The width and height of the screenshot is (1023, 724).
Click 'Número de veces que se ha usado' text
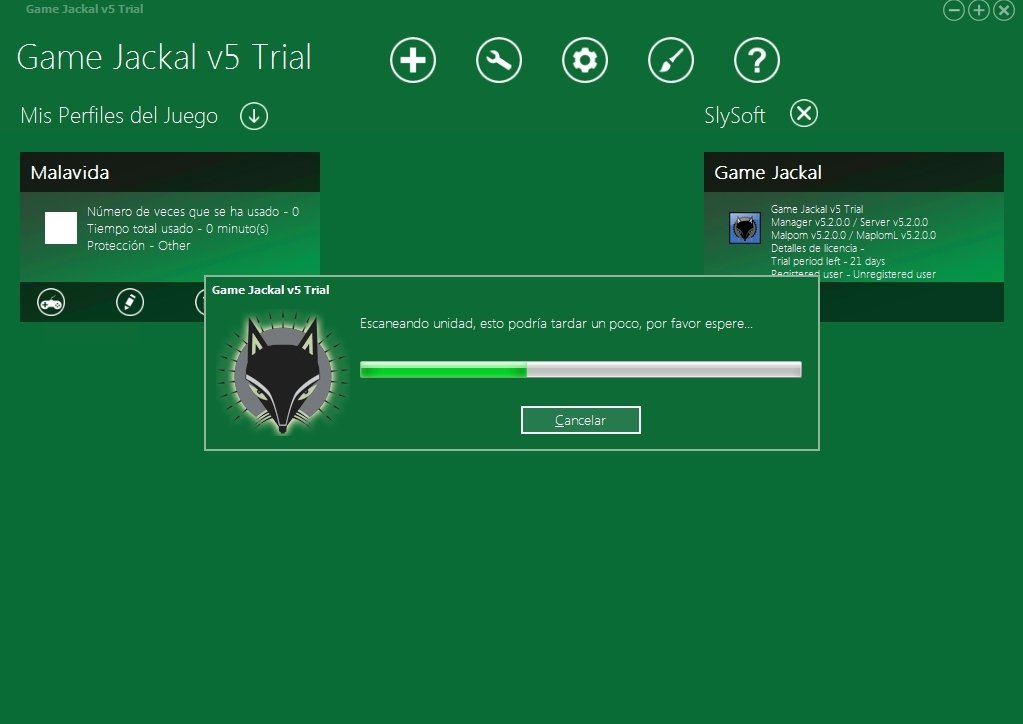click(x=183, y=212)
